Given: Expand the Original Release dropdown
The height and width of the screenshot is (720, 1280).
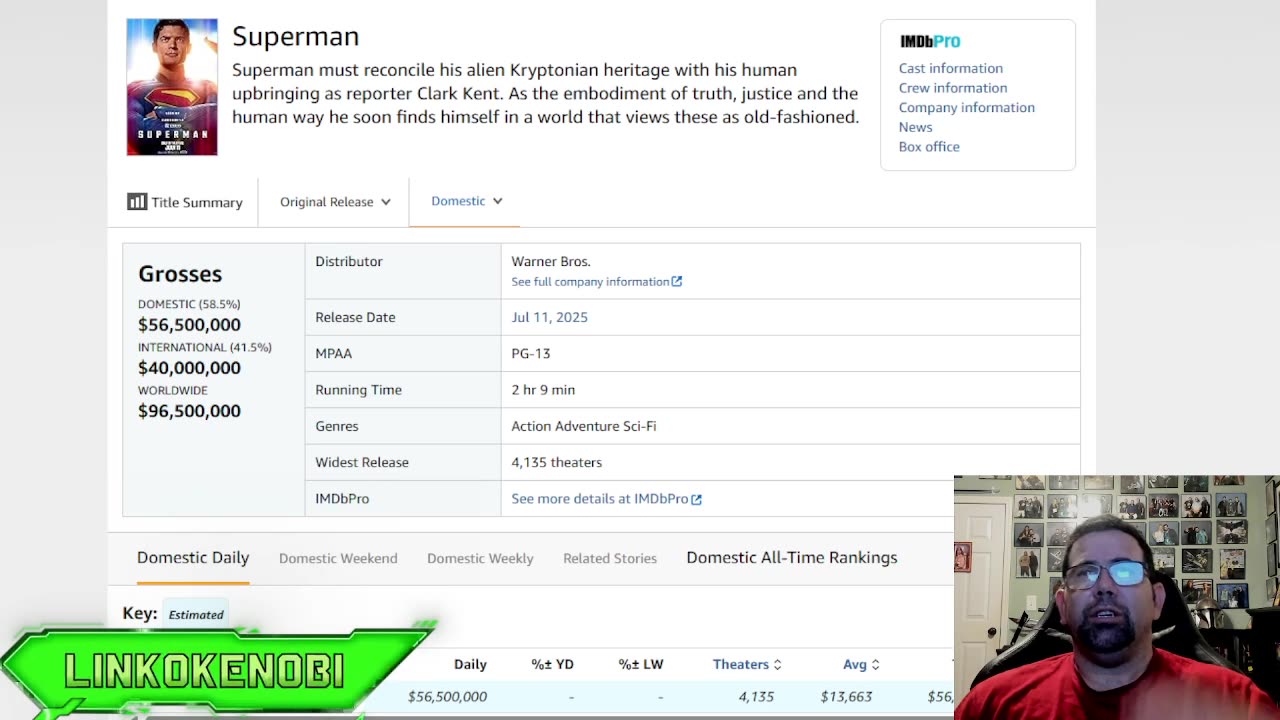Looking at the screenshot, I should click(x=335, y=202).
